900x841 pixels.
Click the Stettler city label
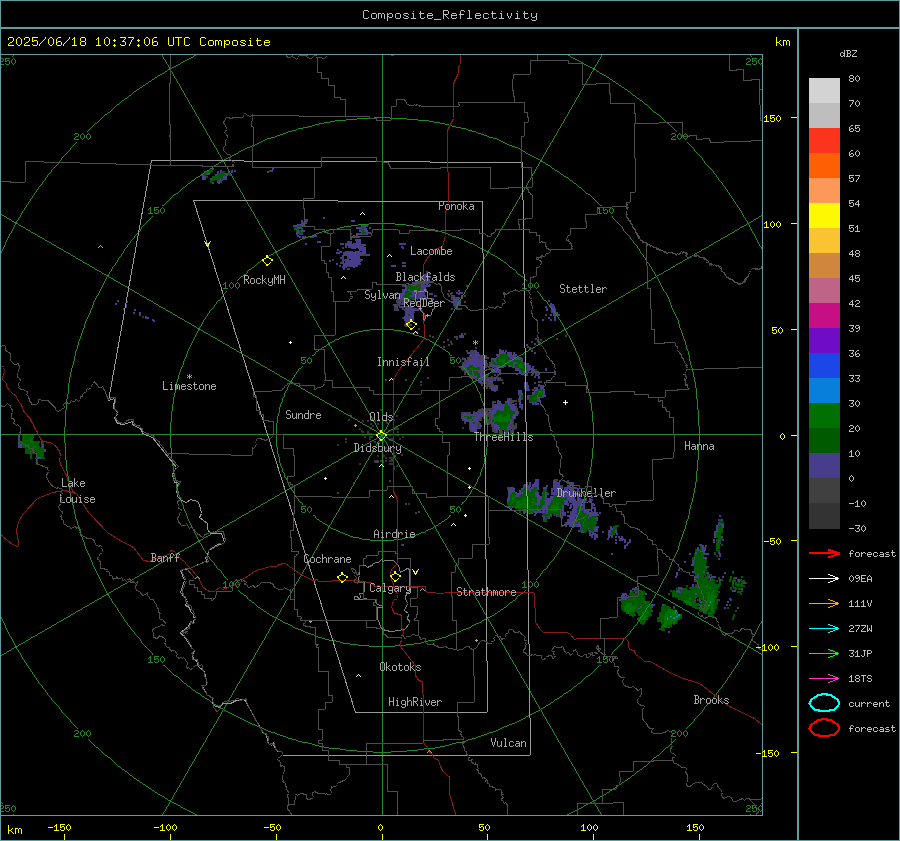tap(583, 289)
